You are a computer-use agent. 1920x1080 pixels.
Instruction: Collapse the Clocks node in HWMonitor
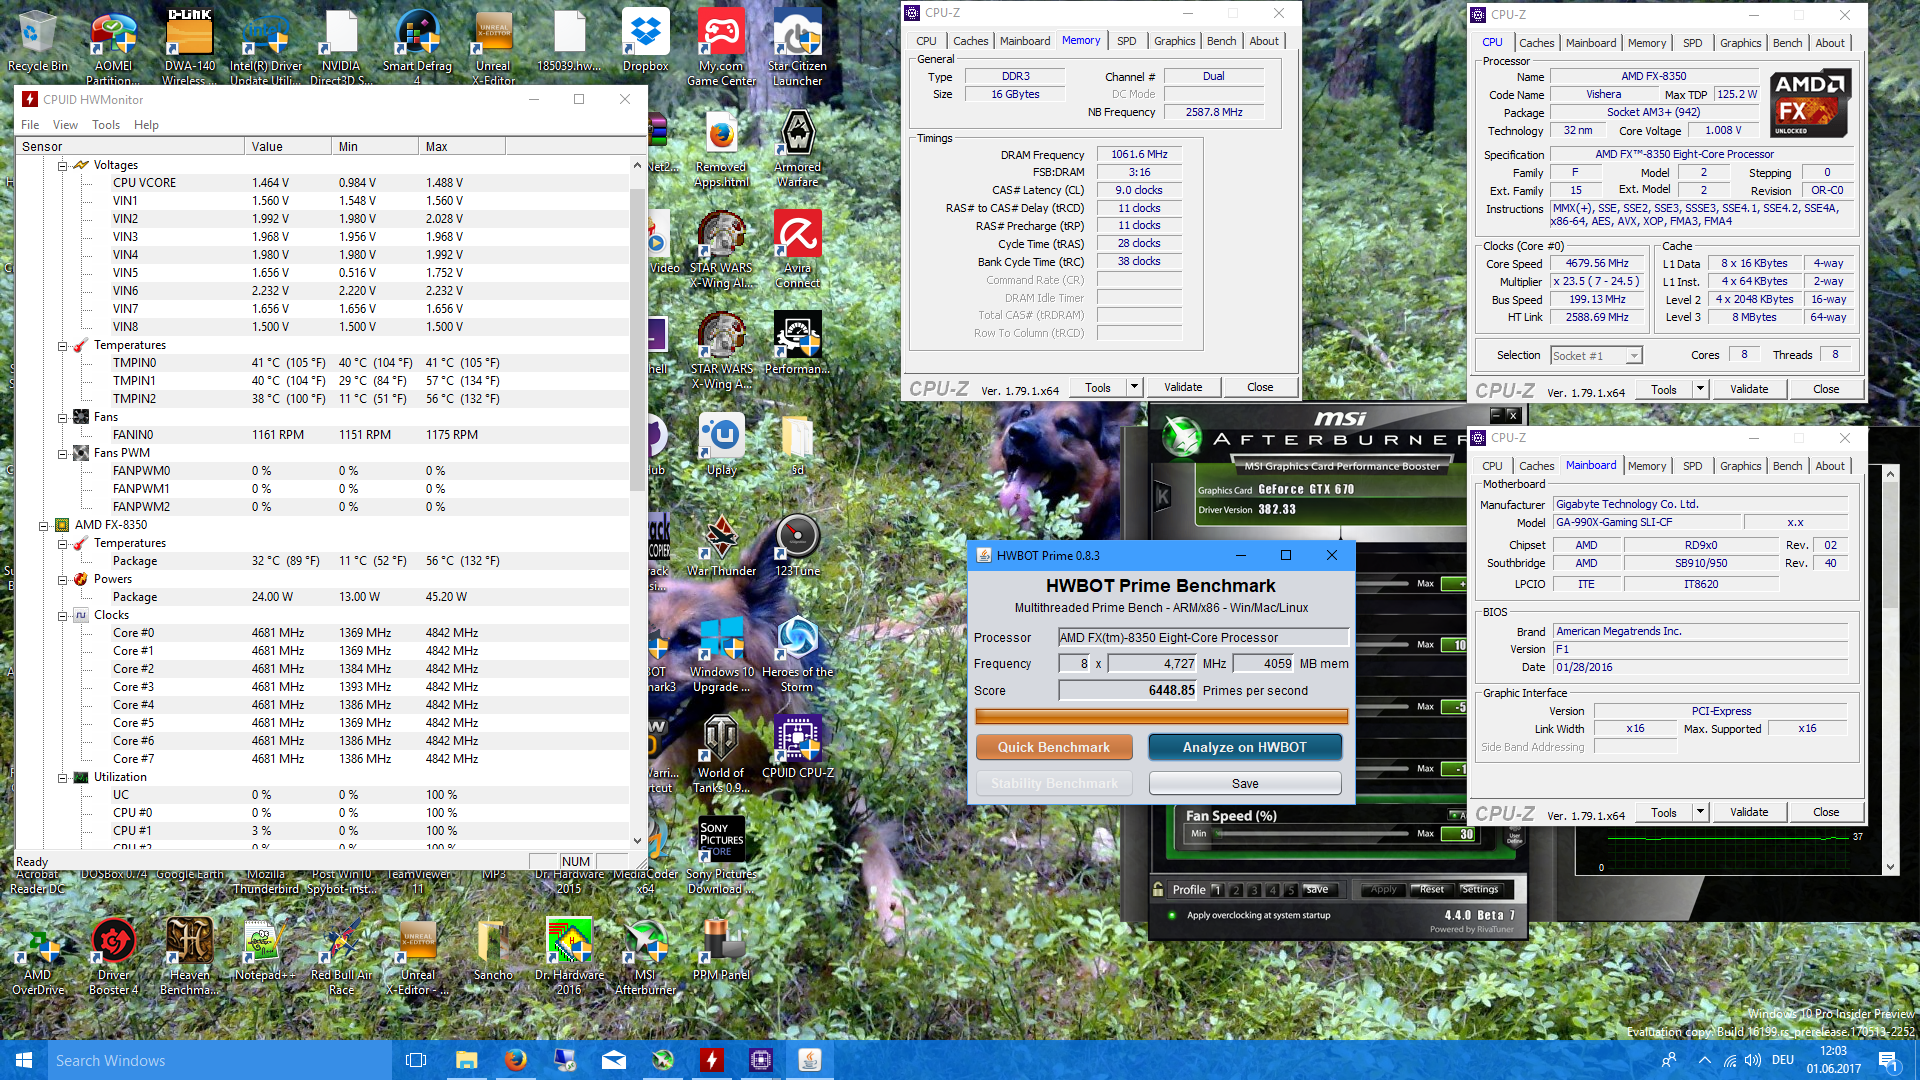click(x=62, y=615)
